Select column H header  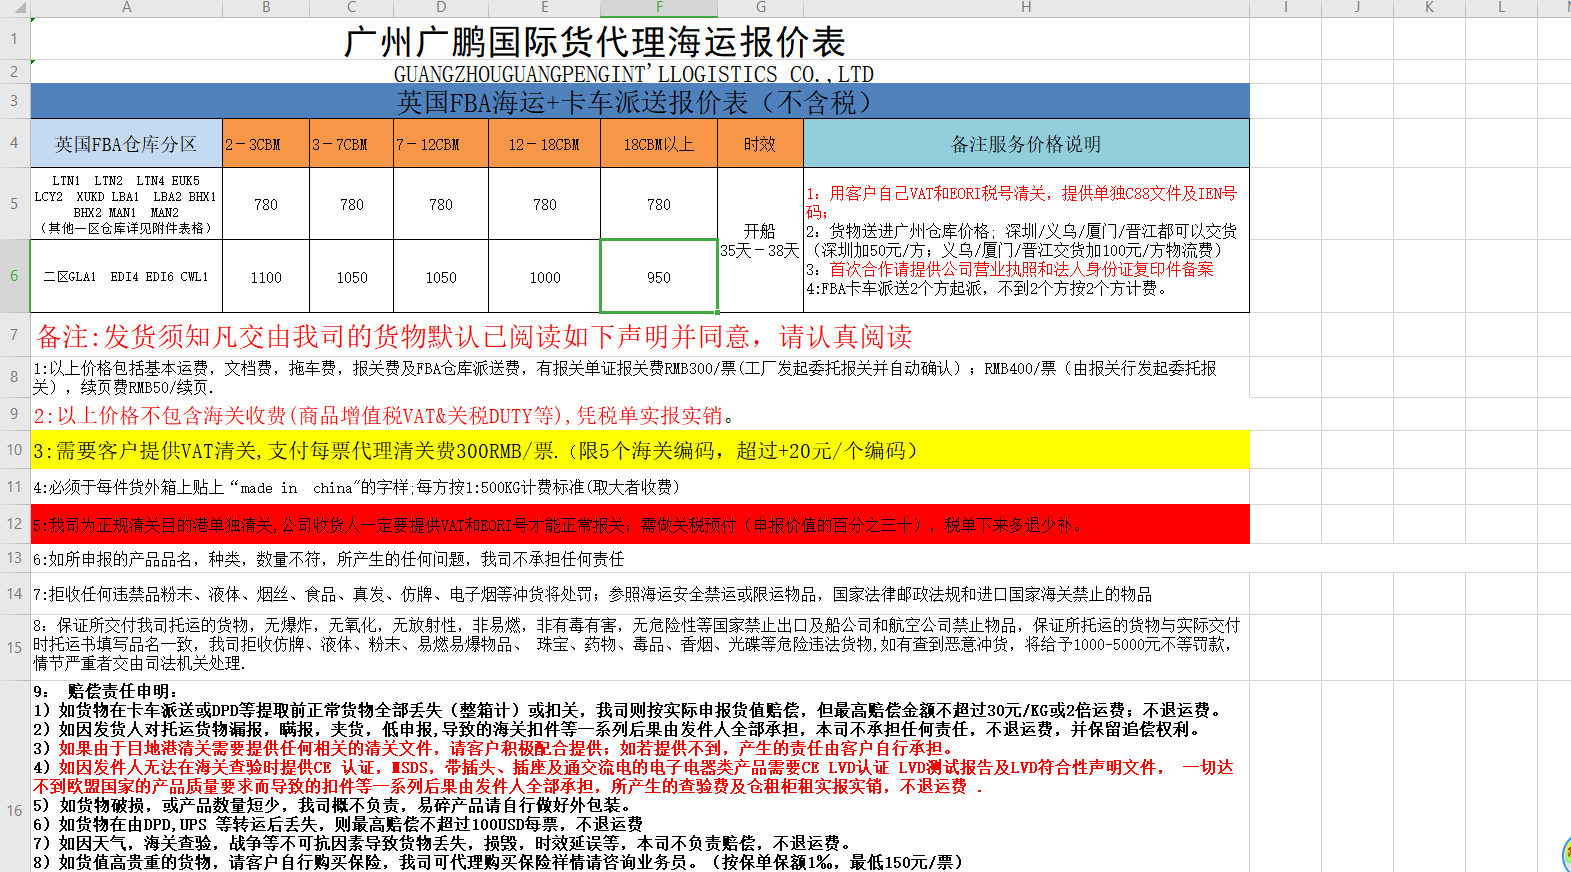point(1026,7)
